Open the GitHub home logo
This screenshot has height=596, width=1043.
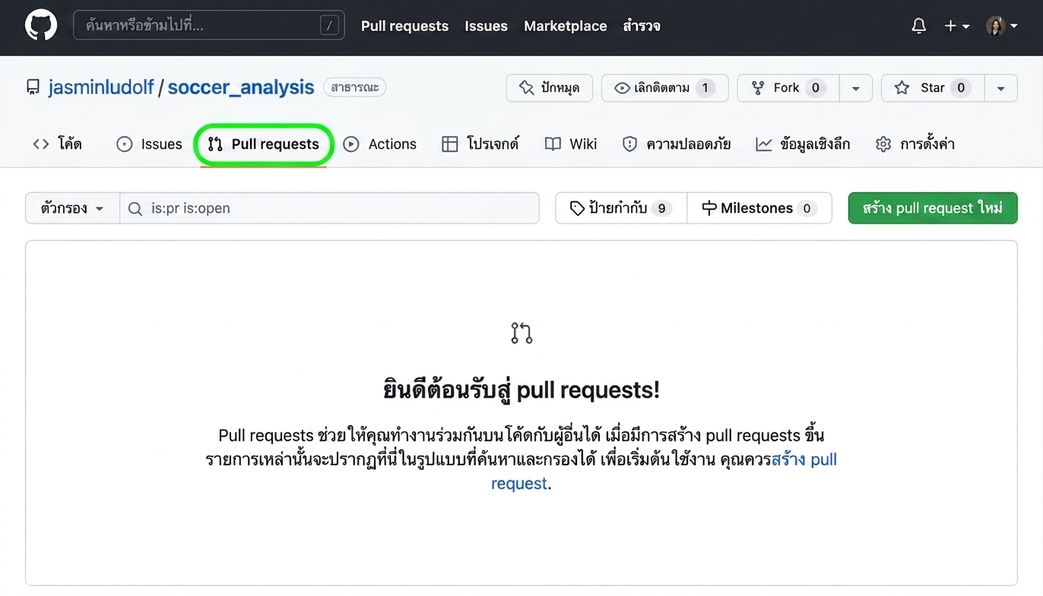pyautogui.click(x=41, y=26)
